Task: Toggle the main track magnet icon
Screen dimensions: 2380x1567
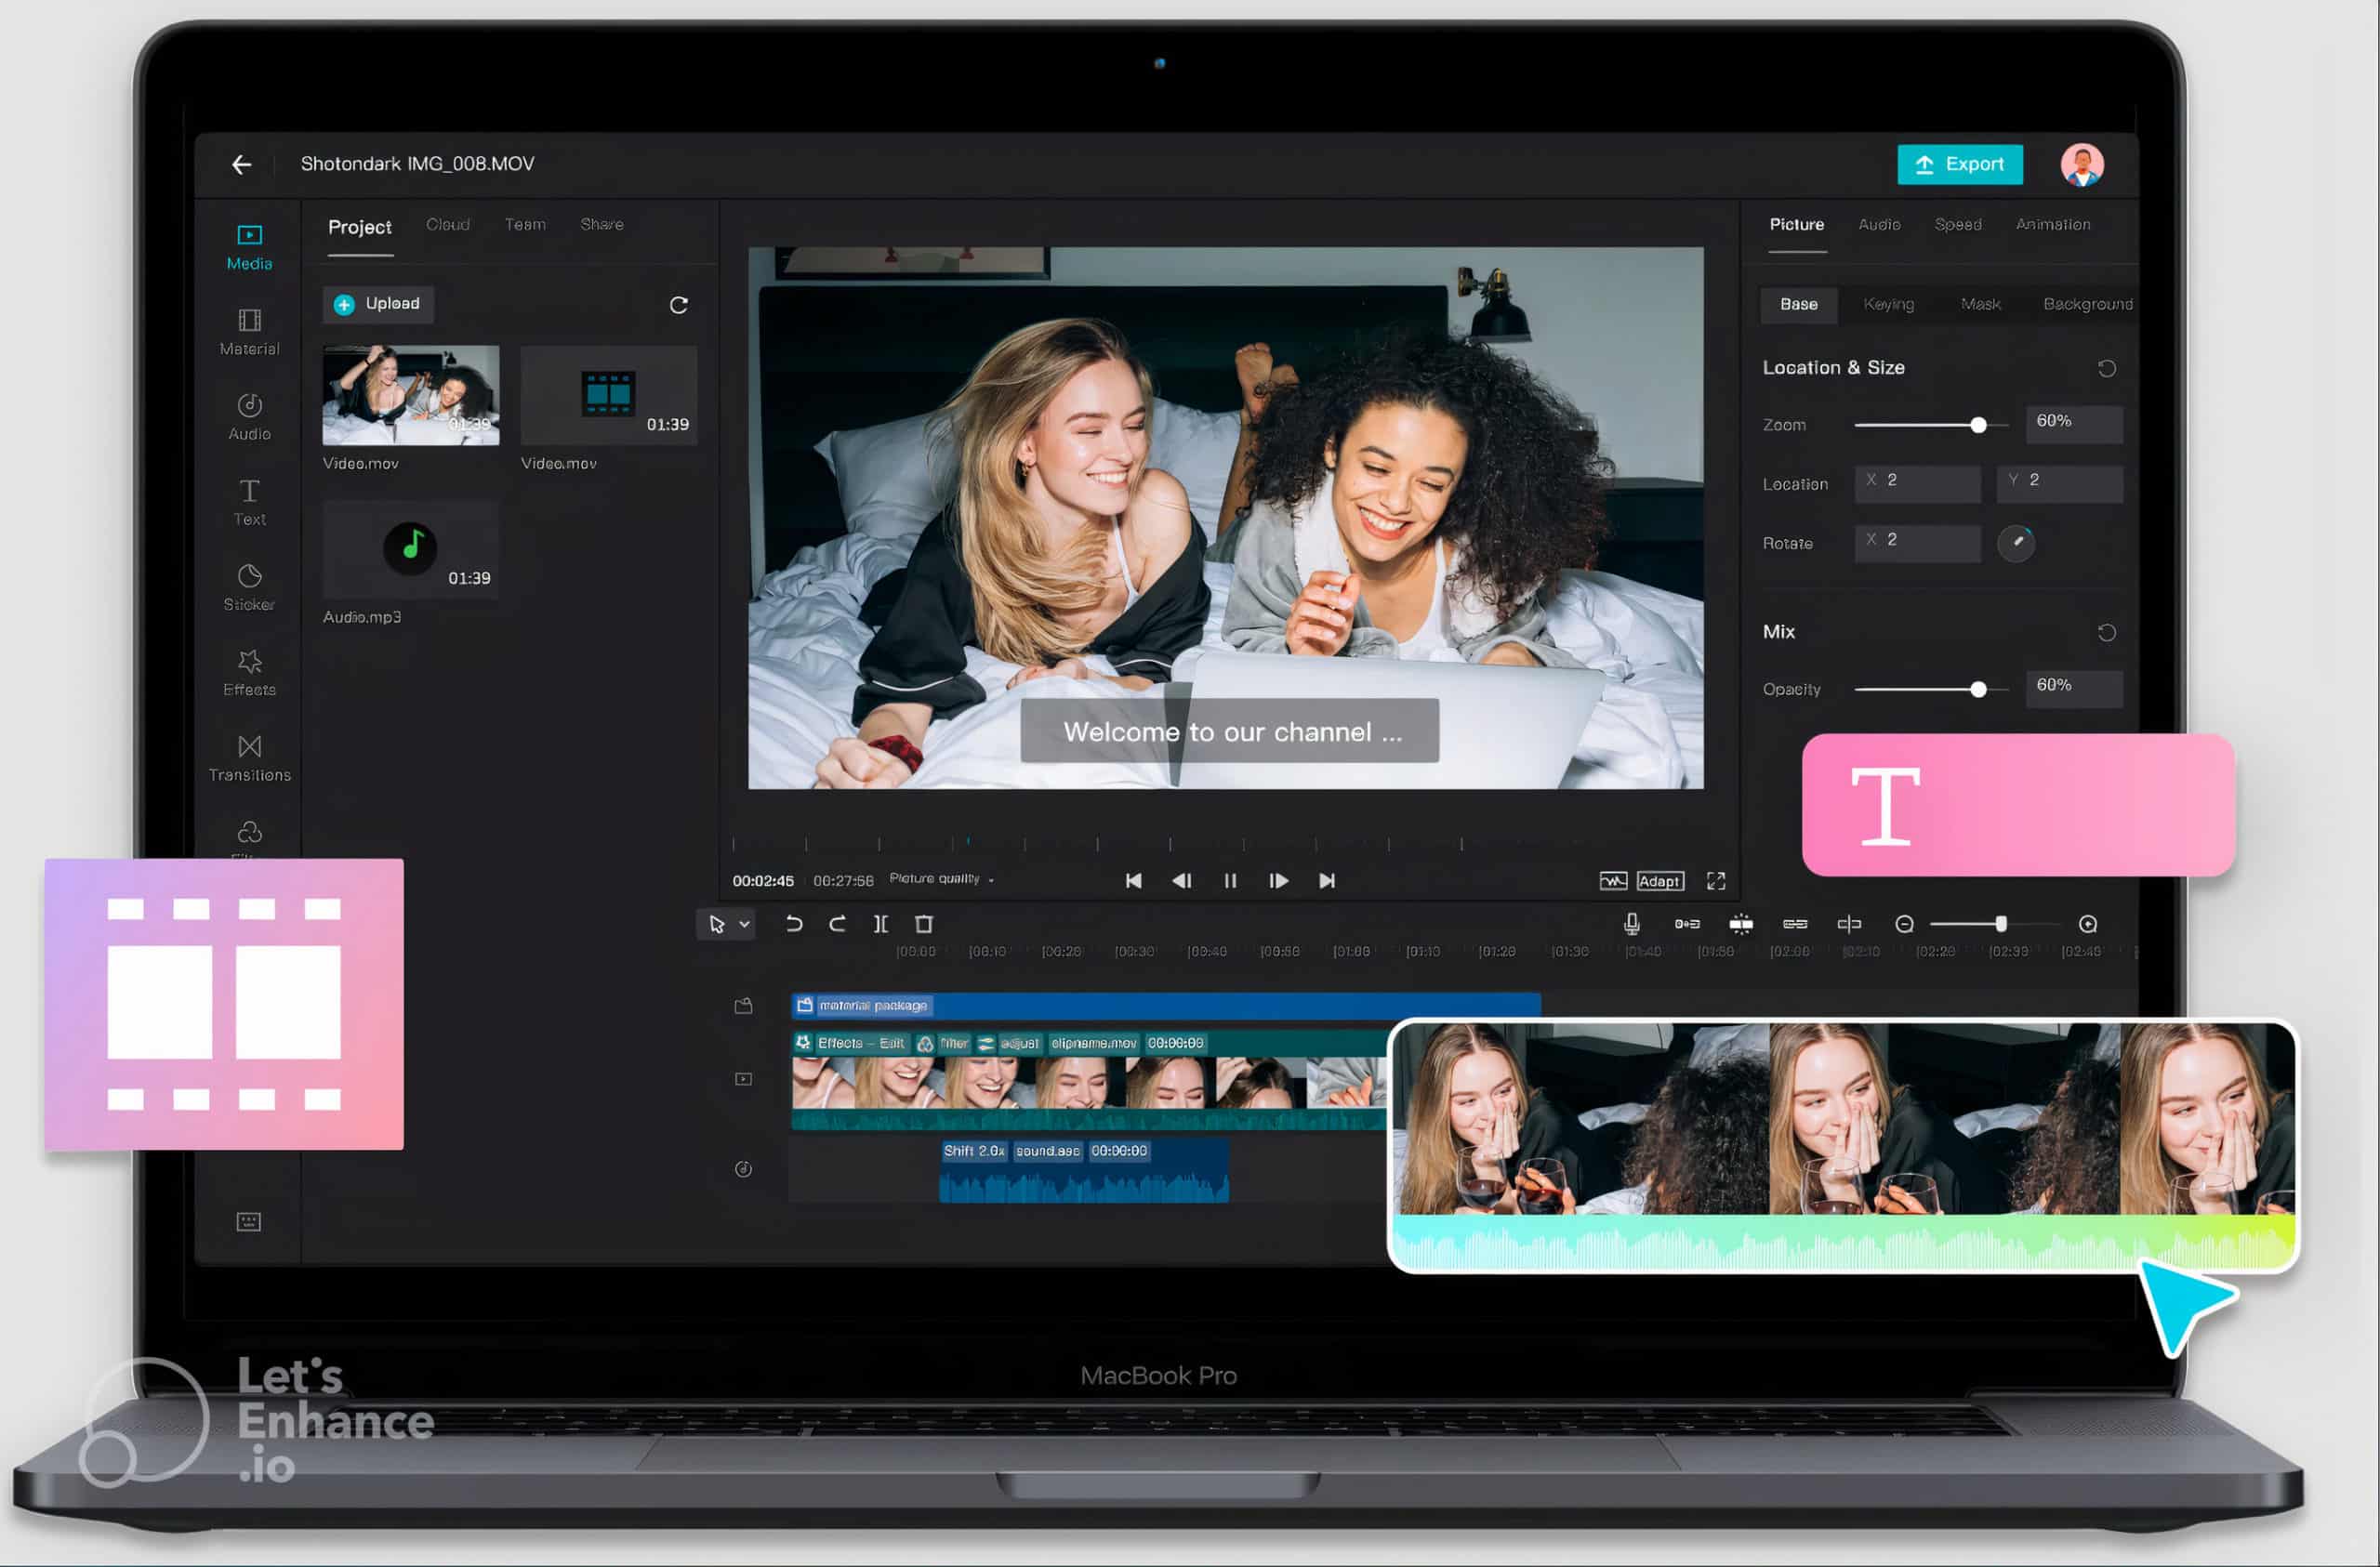Action: (x=1687, y=924)
